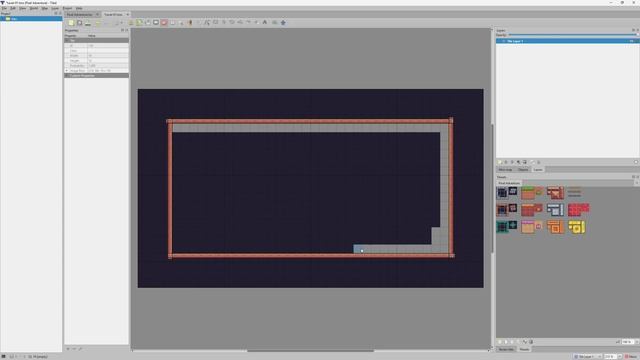Click the News button in status bar

tap(631, 357)
